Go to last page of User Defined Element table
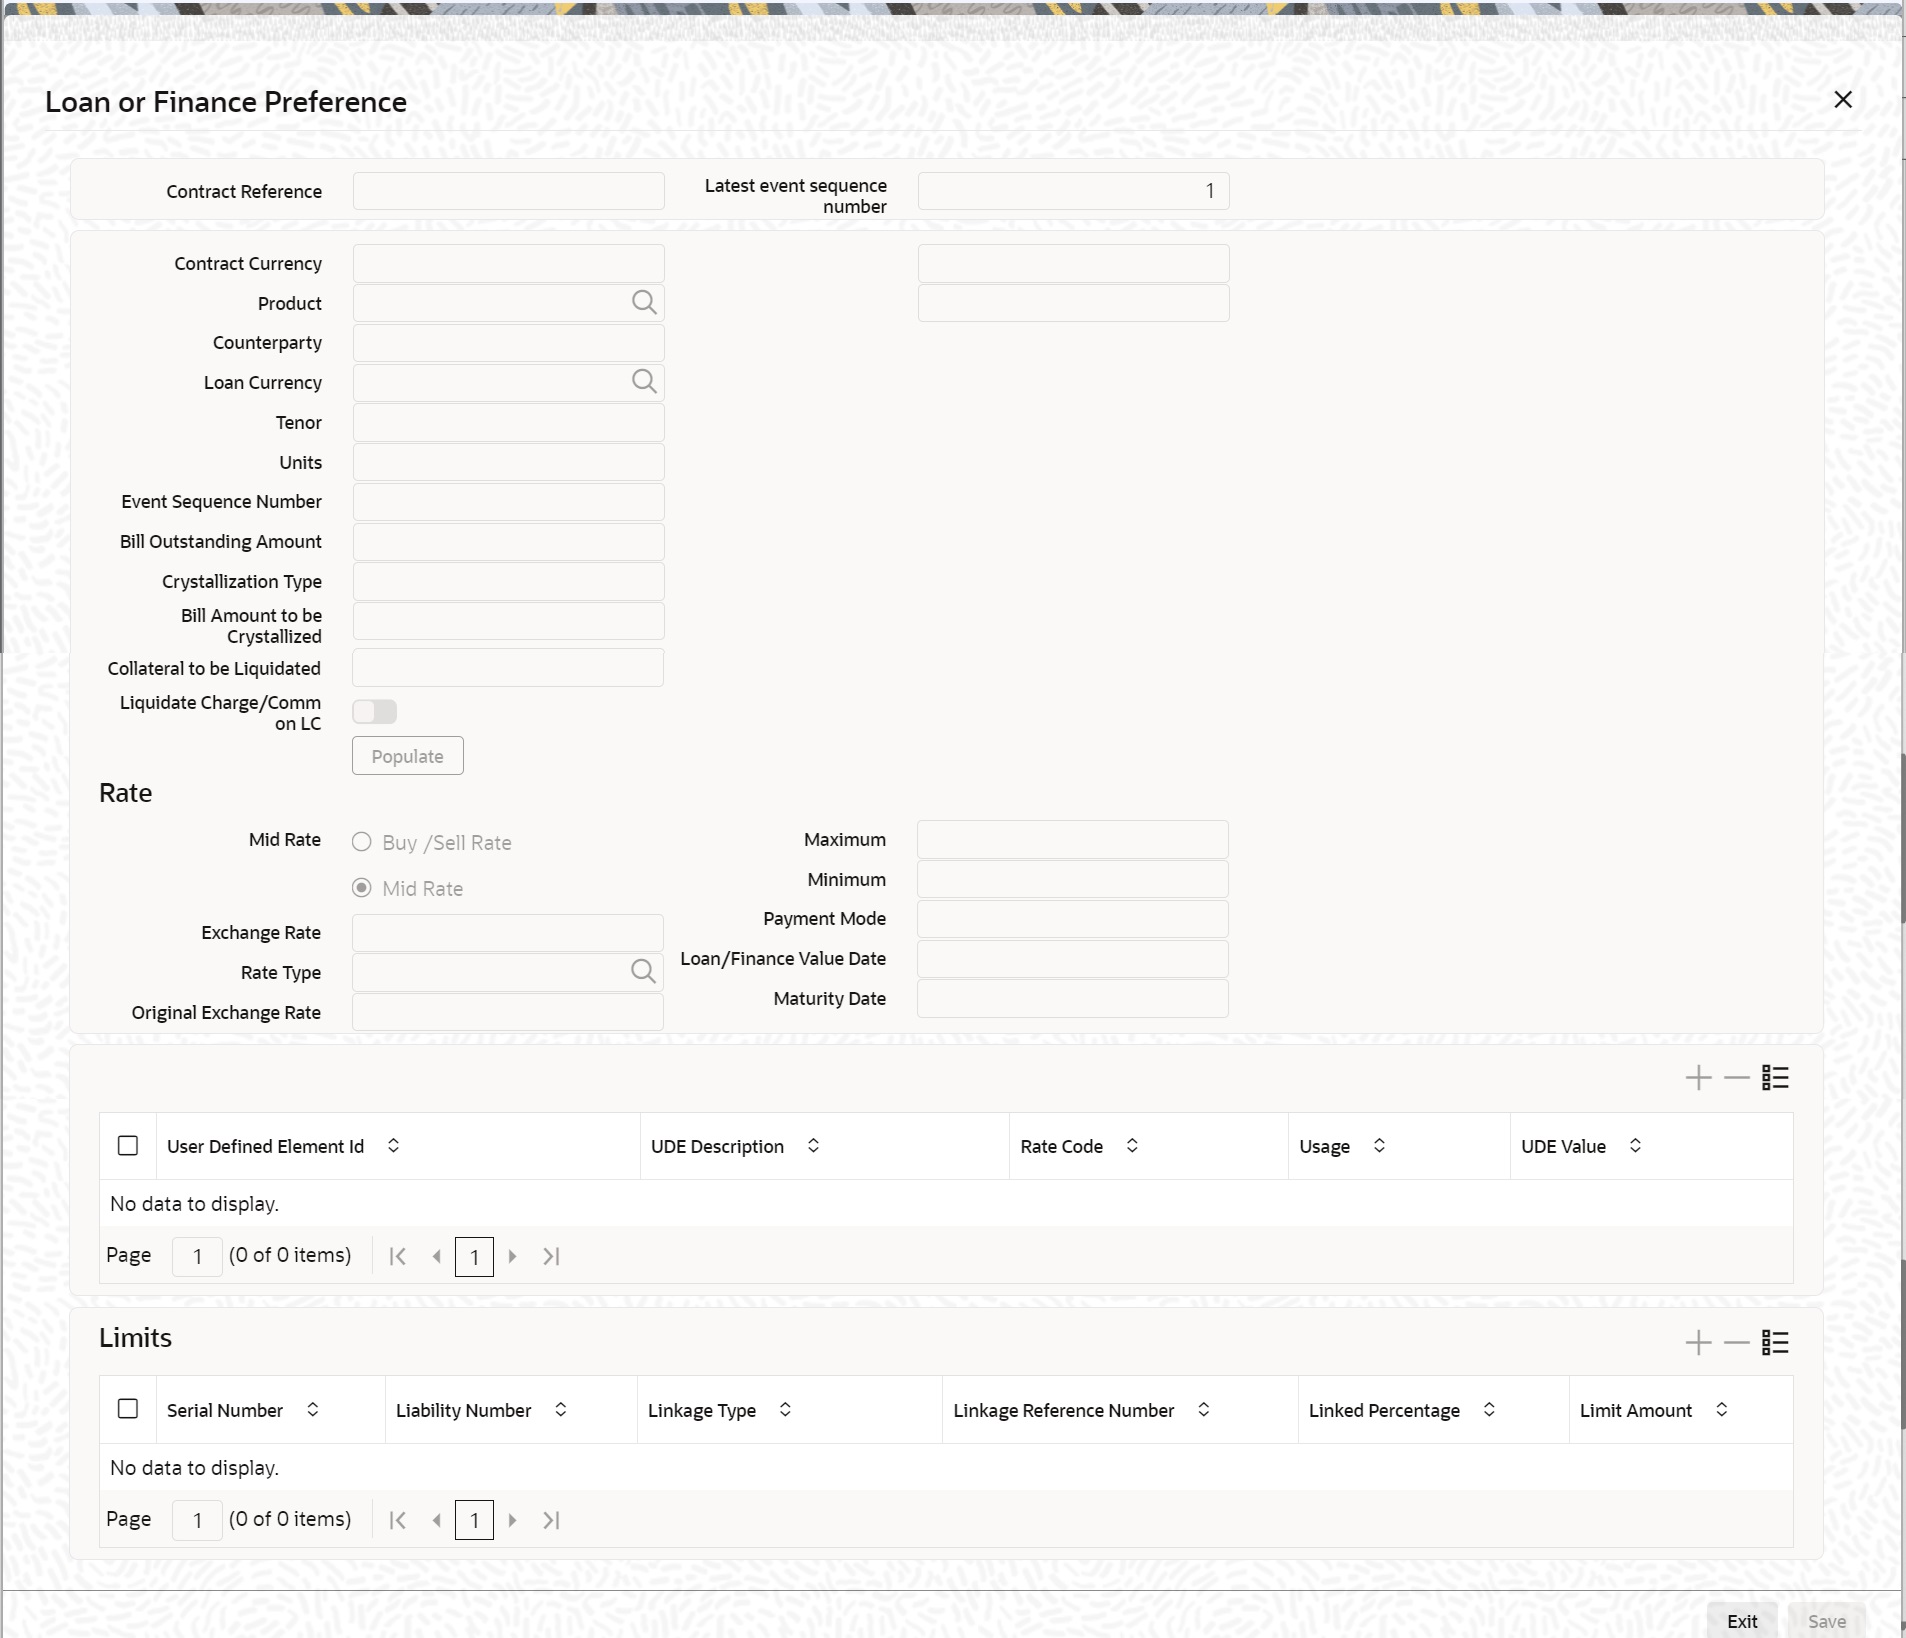Image resolution: width=1906 pixels, height=1638 pixels. pos(551,1256)
